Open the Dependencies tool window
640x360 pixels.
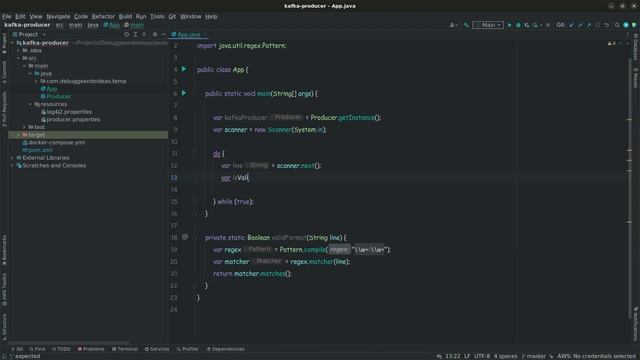pyautogui.click(x=225, y=349)
